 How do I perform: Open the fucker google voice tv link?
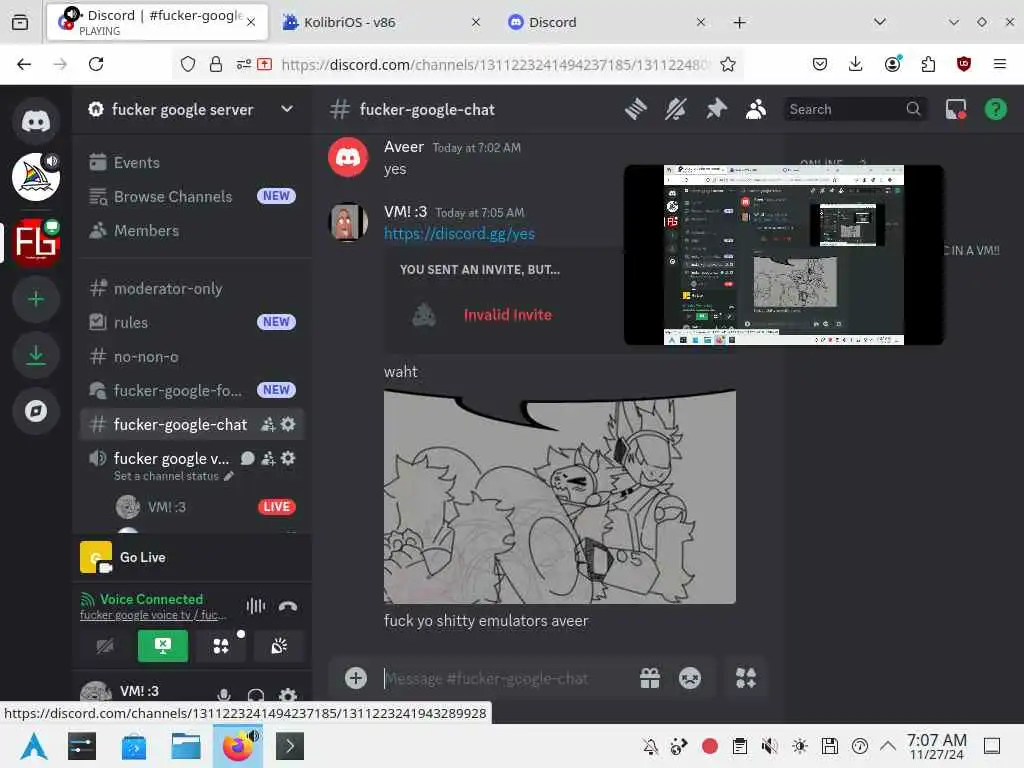pos(153,615)
